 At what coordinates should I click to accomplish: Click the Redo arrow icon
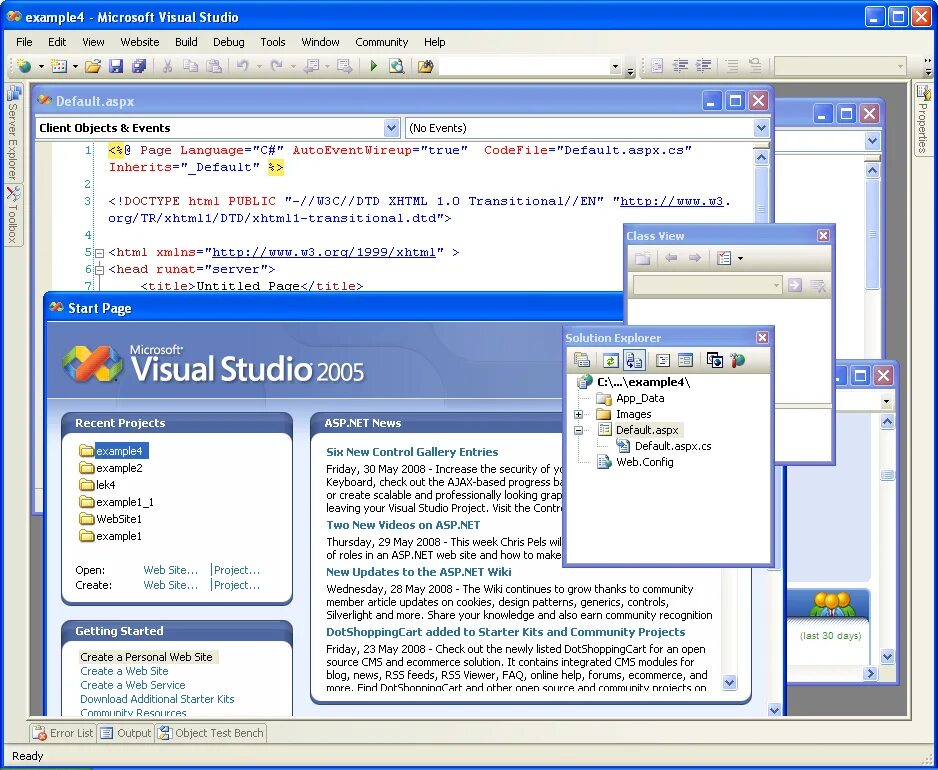pos(276,66)
